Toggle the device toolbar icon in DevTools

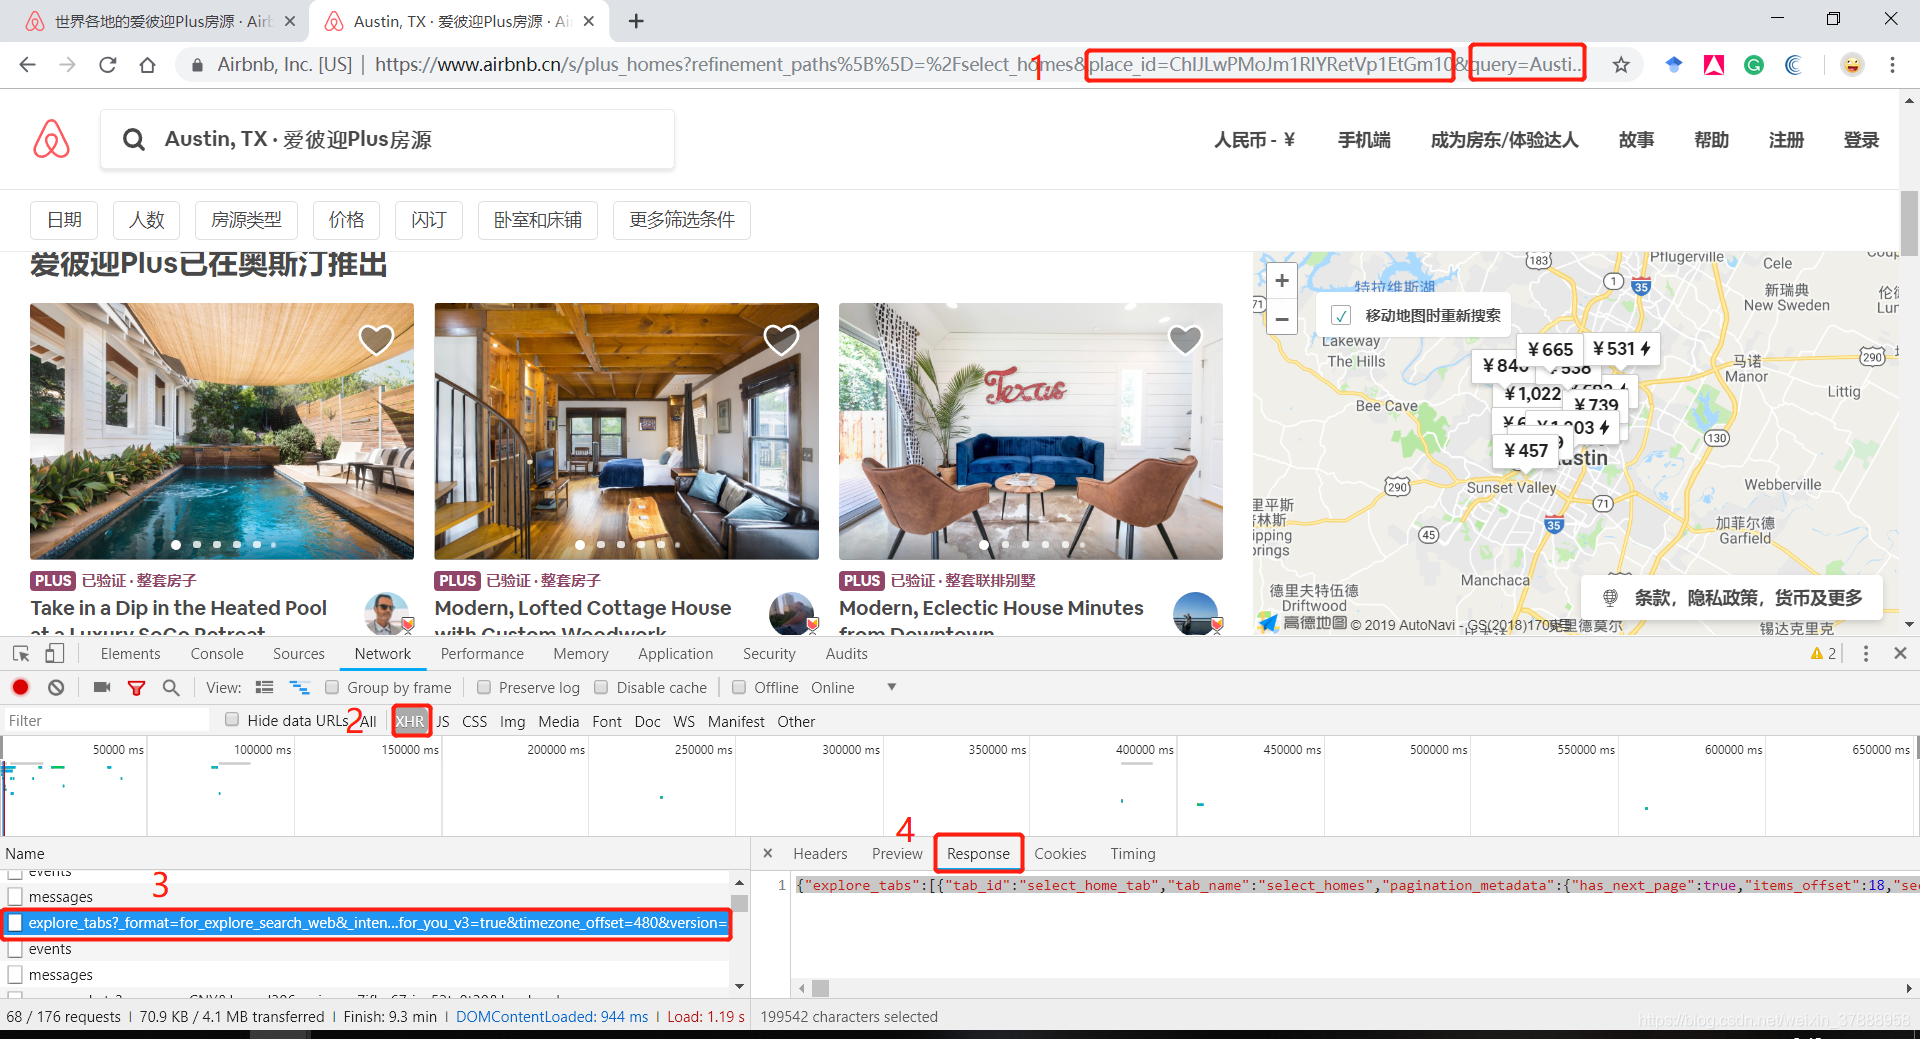pos(55,654)
